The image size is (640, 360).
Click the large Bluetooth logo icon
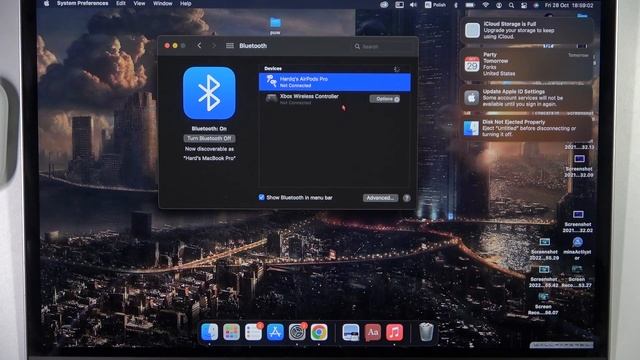(x=209, y=93)
